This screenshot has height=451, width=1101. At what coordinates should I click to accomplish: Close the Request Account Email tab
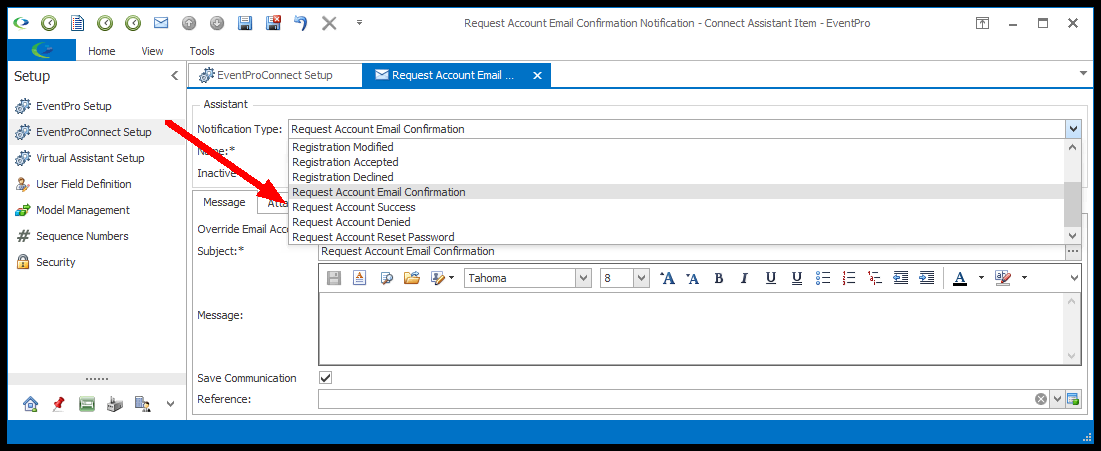(538, 75)
